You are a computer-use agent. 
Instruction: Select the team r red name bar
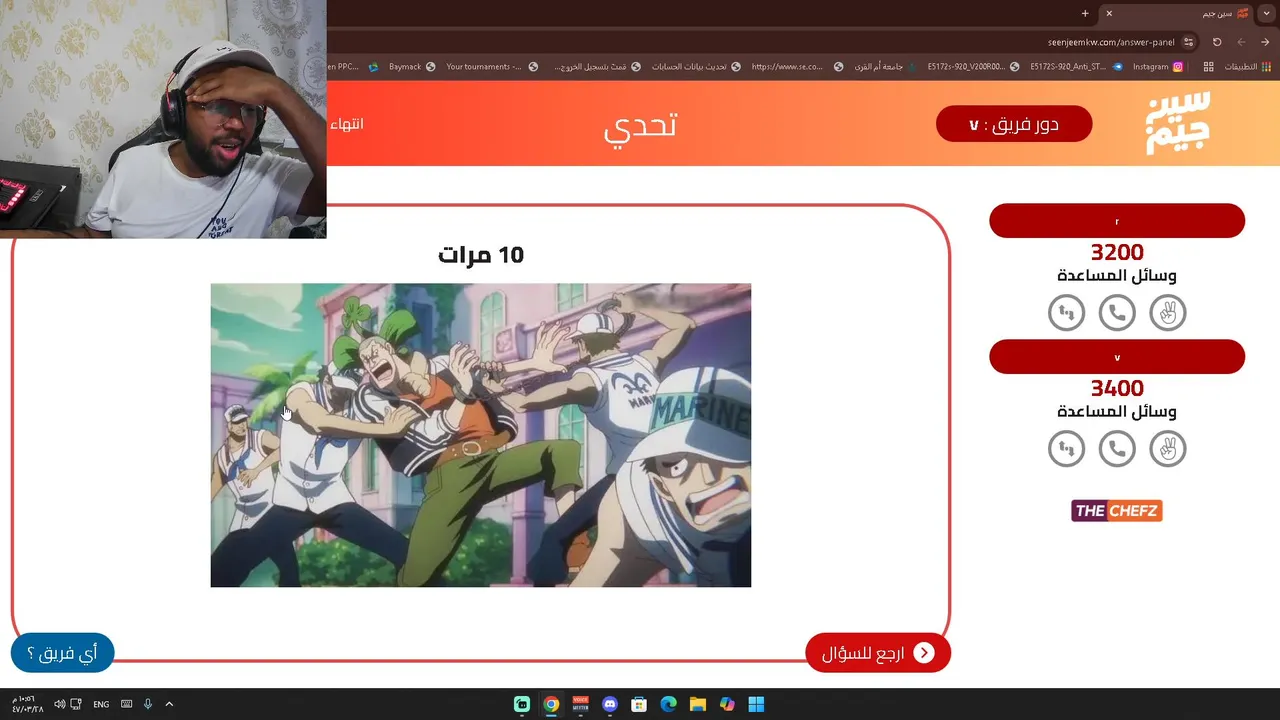[x=1117, y=221]
